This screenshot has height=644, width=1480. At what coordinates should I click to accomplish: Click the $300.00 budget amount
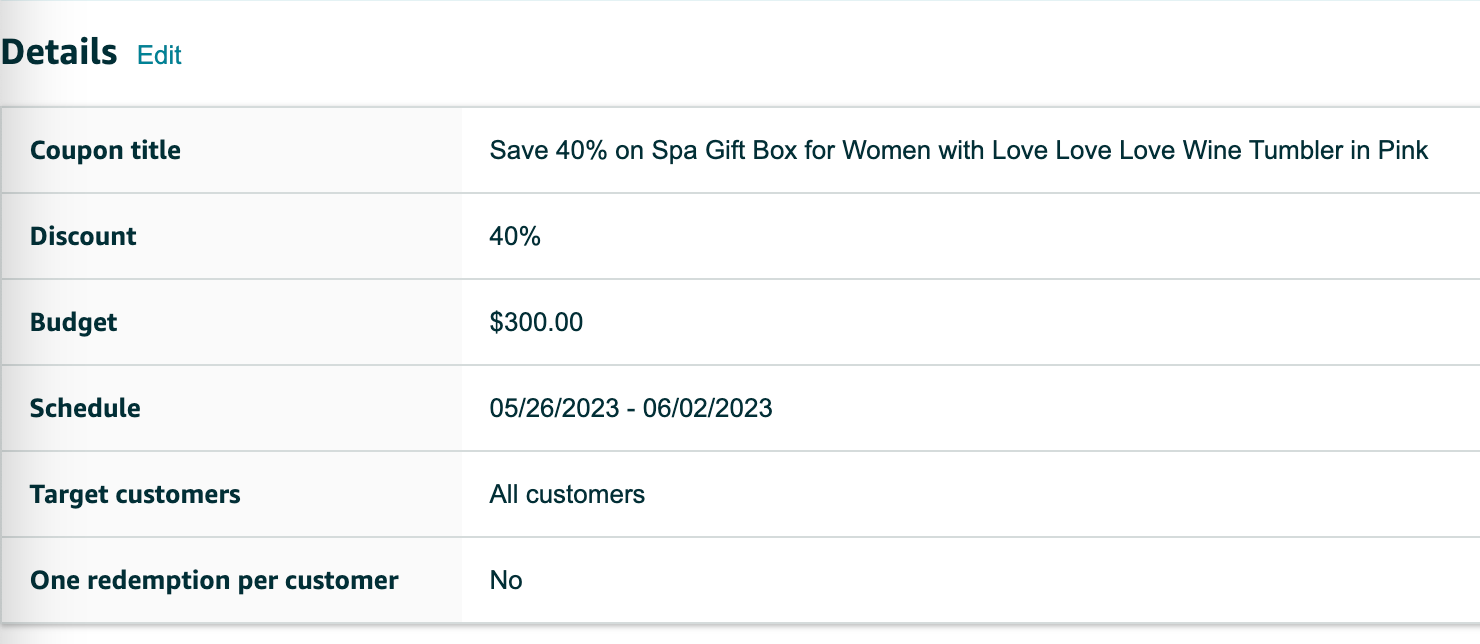[536, 323]
